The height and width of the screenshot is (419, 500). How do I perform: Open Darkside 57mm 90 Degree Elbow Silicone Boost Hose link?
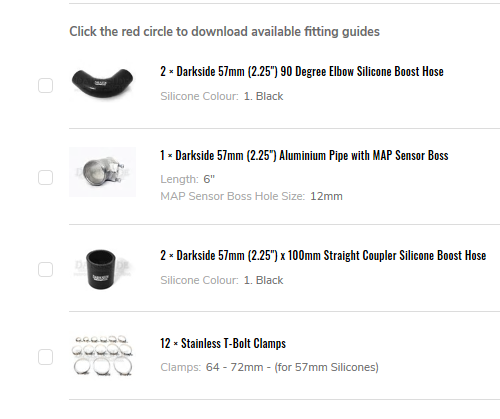(x=310, y=71)
